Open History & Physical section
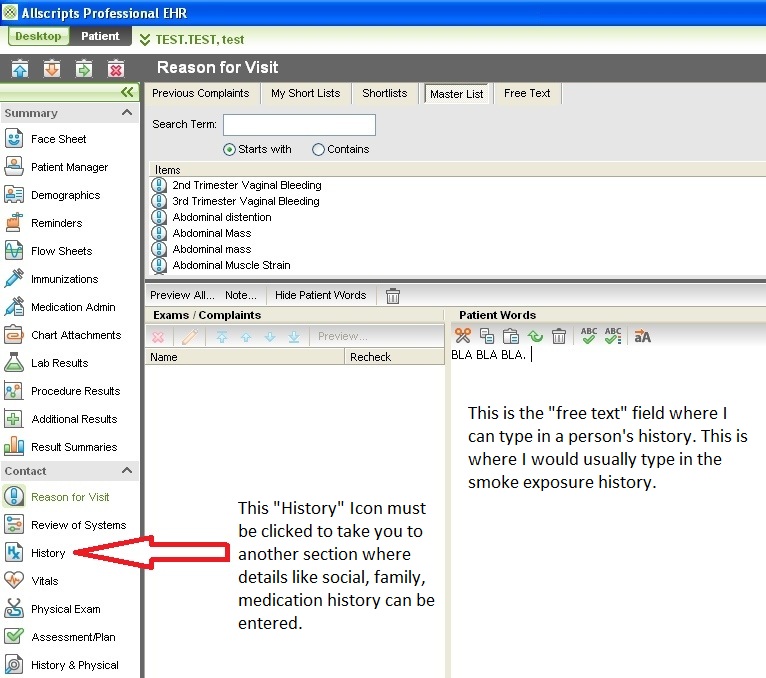The image size is (766, 678). (x=74, y=665)
